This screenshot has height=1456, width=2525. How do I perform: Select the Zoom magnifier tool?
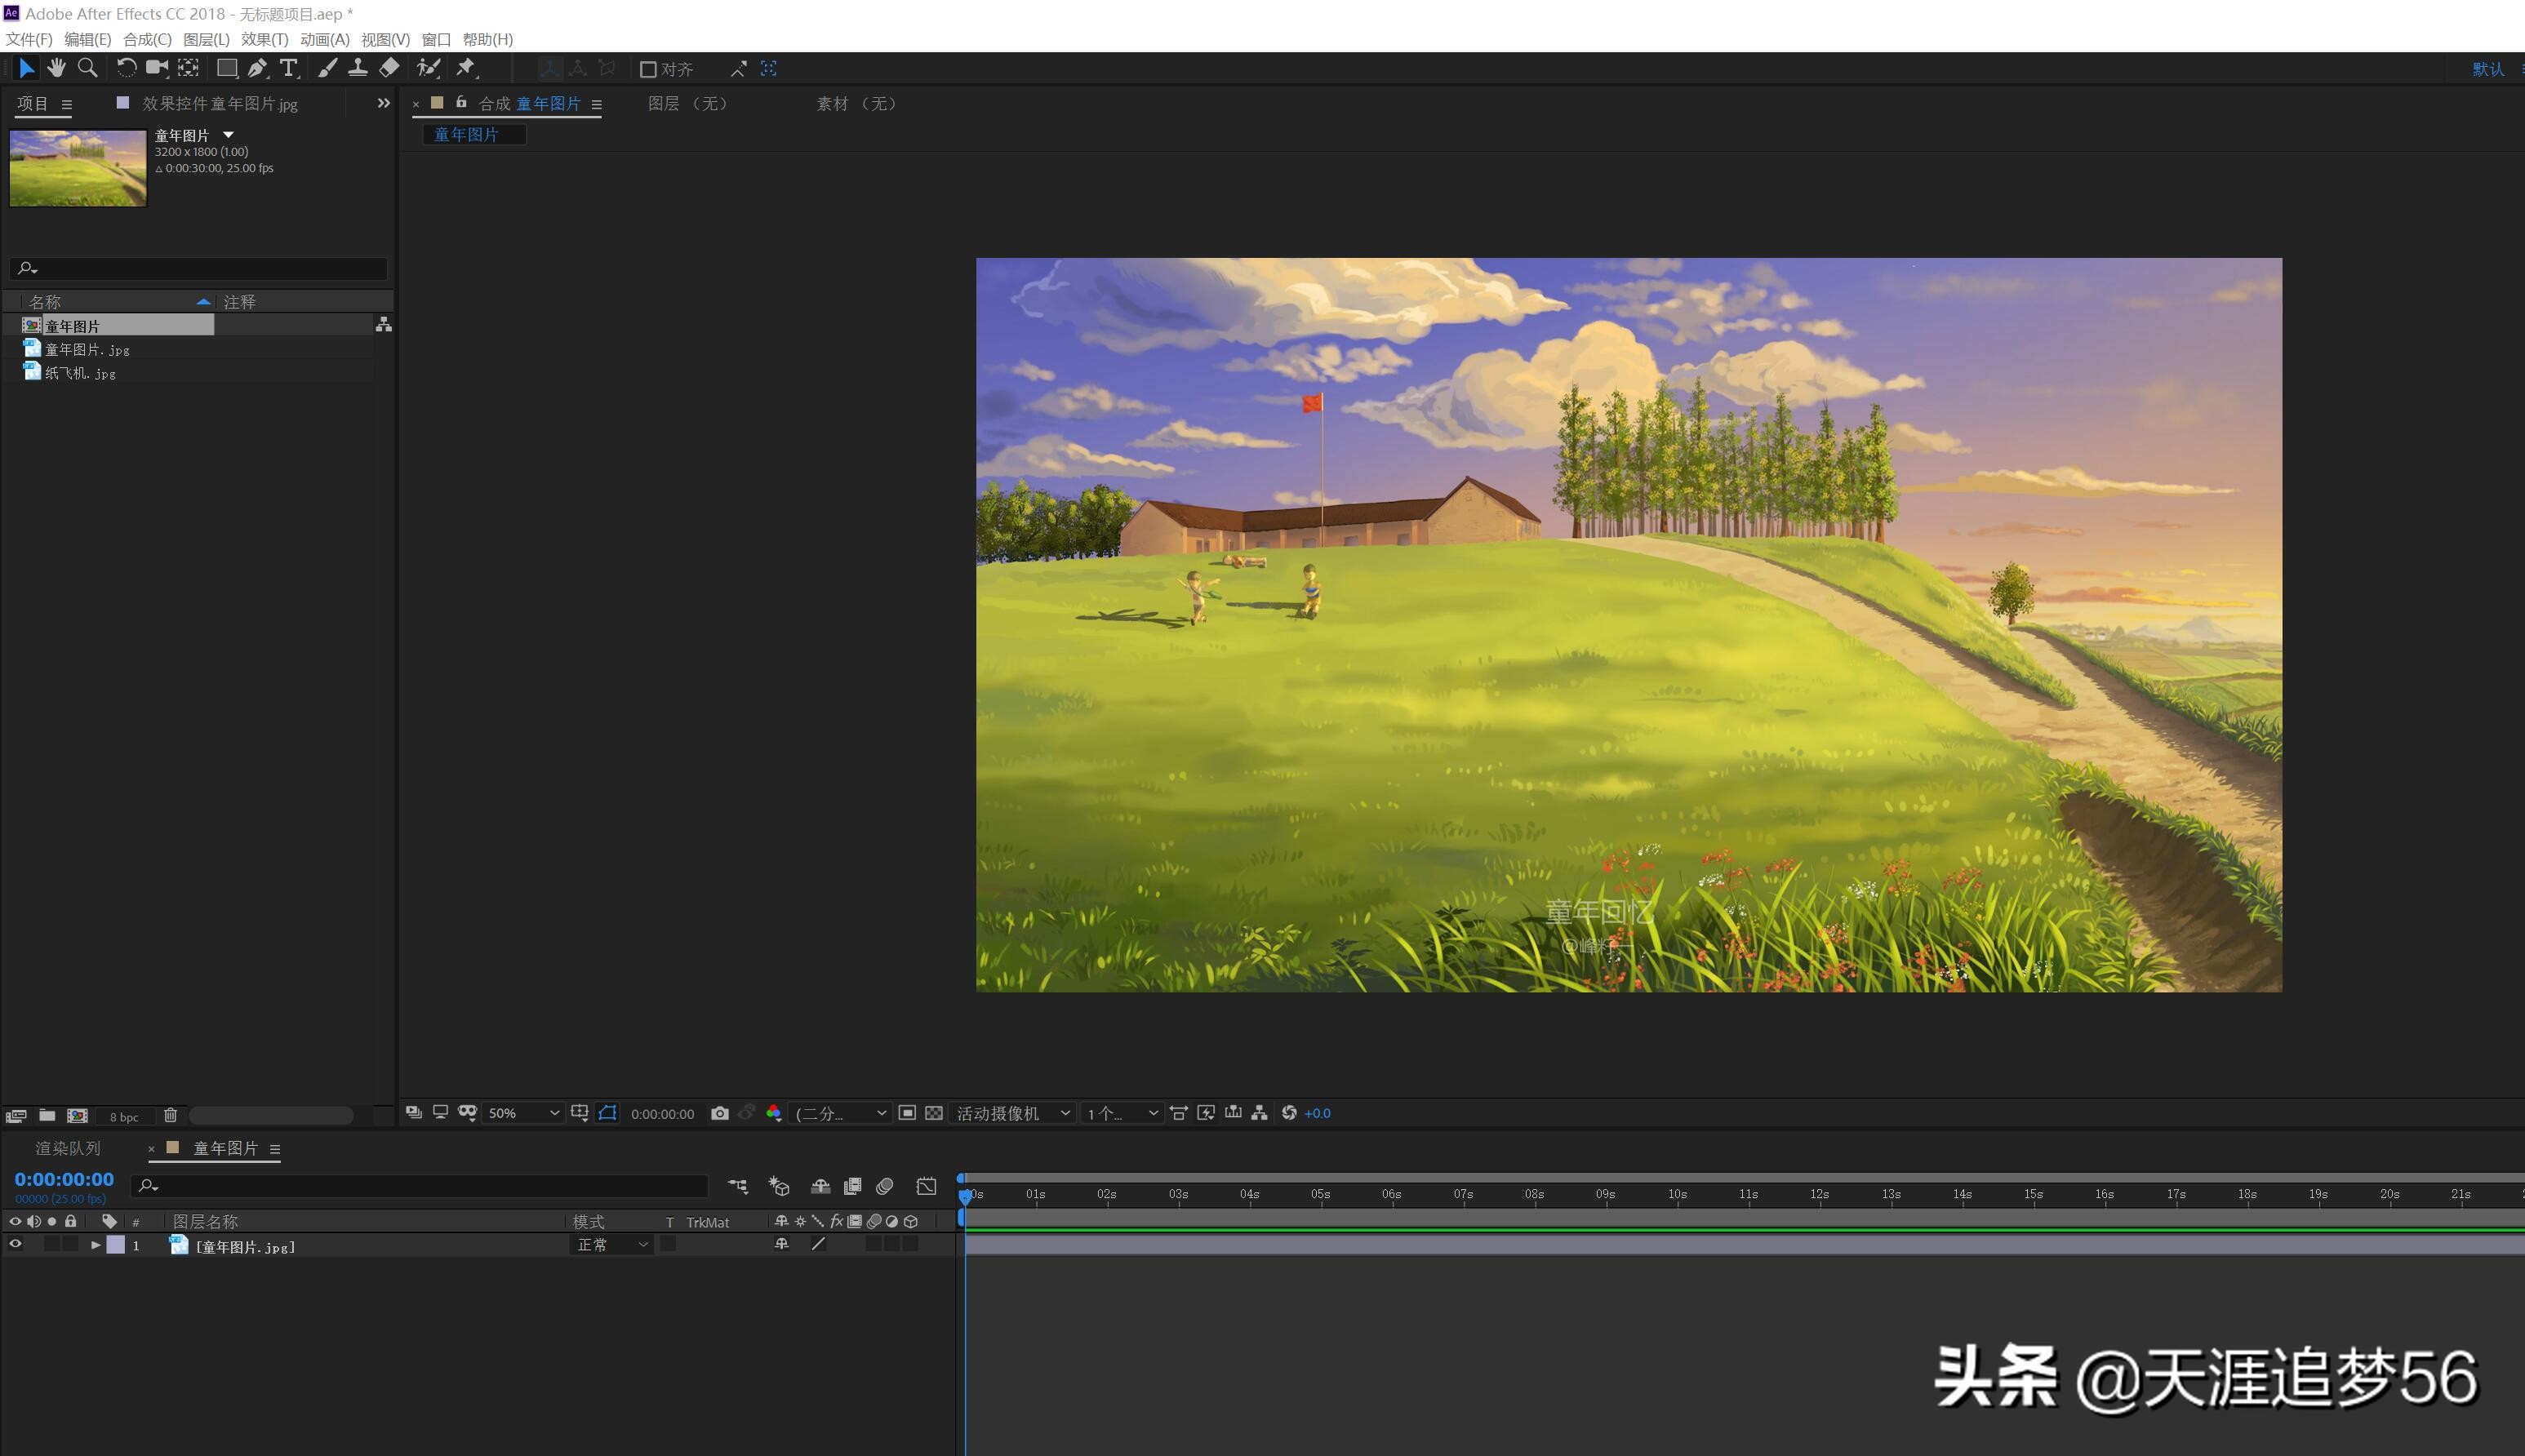pyautogui.click(x=87, y=68)
